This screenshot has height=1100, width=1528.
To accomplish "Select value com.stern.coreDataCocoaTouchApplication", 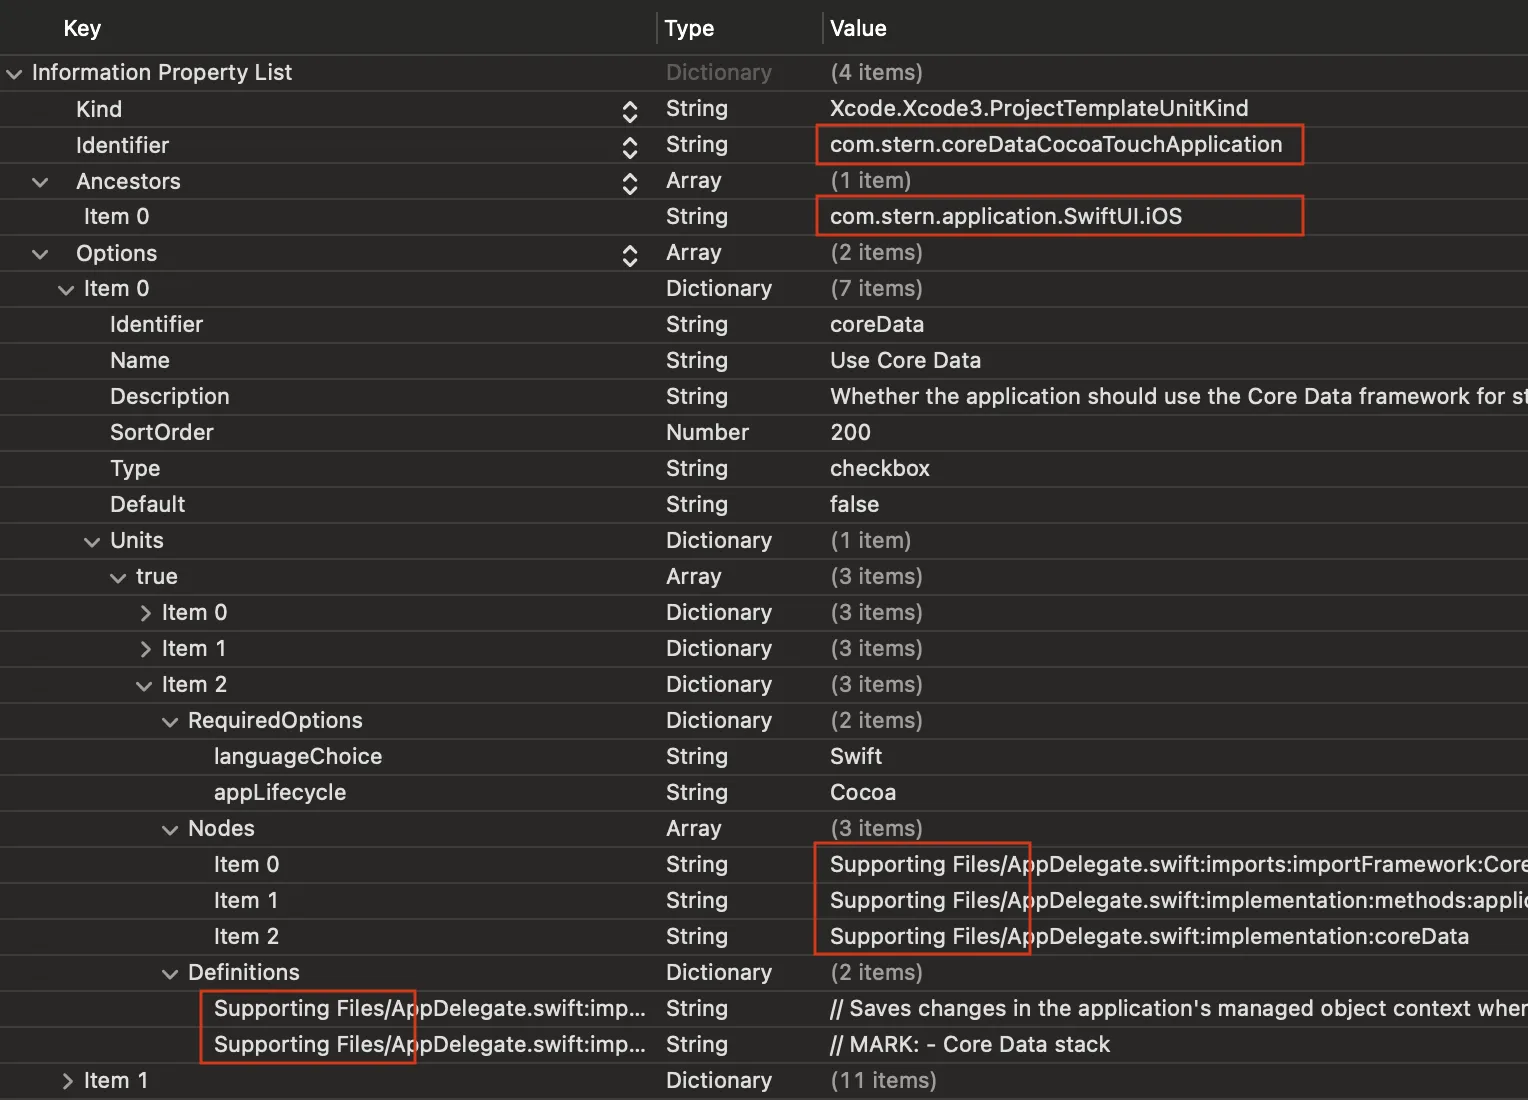I will (x=1056, y=144).
